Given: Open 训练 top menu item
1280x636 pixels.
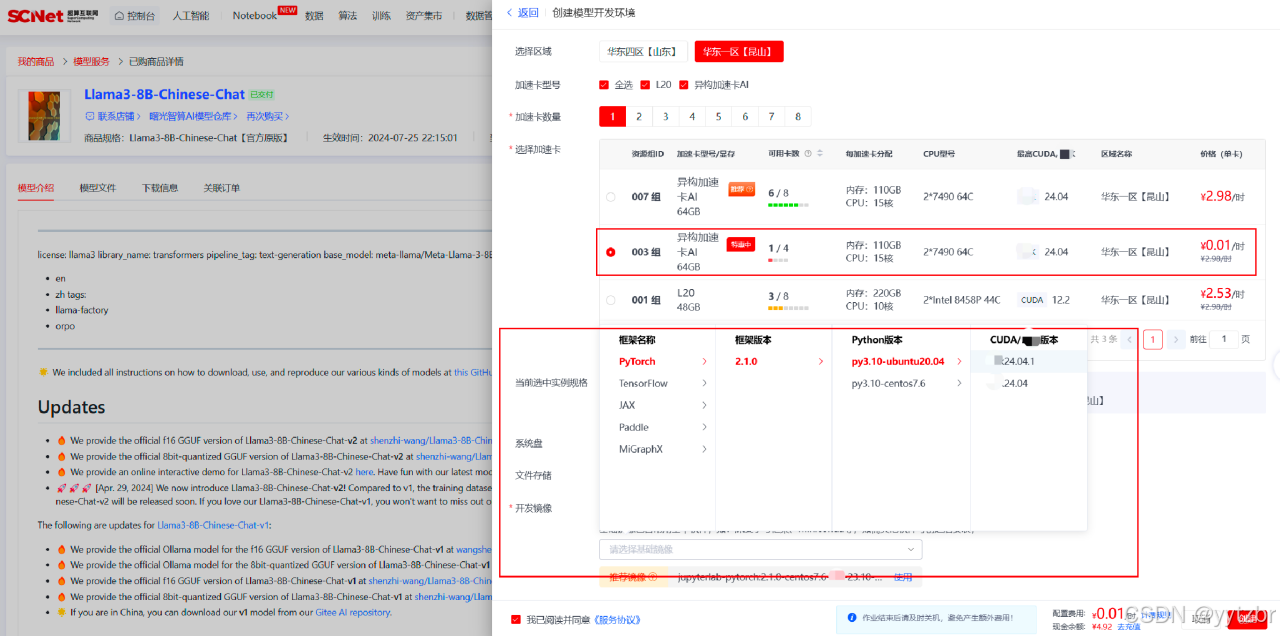Looking at the screenshot, I should pyautogui.click(x=381, y=16).
